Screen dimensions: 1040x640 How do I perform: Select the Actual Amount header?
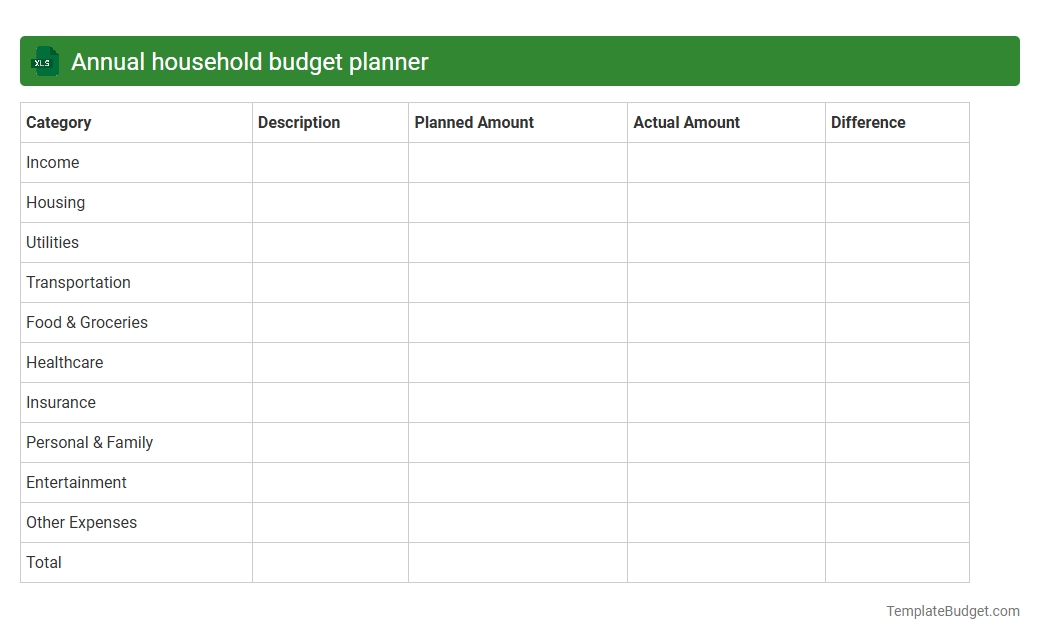(x=686, y=122)
